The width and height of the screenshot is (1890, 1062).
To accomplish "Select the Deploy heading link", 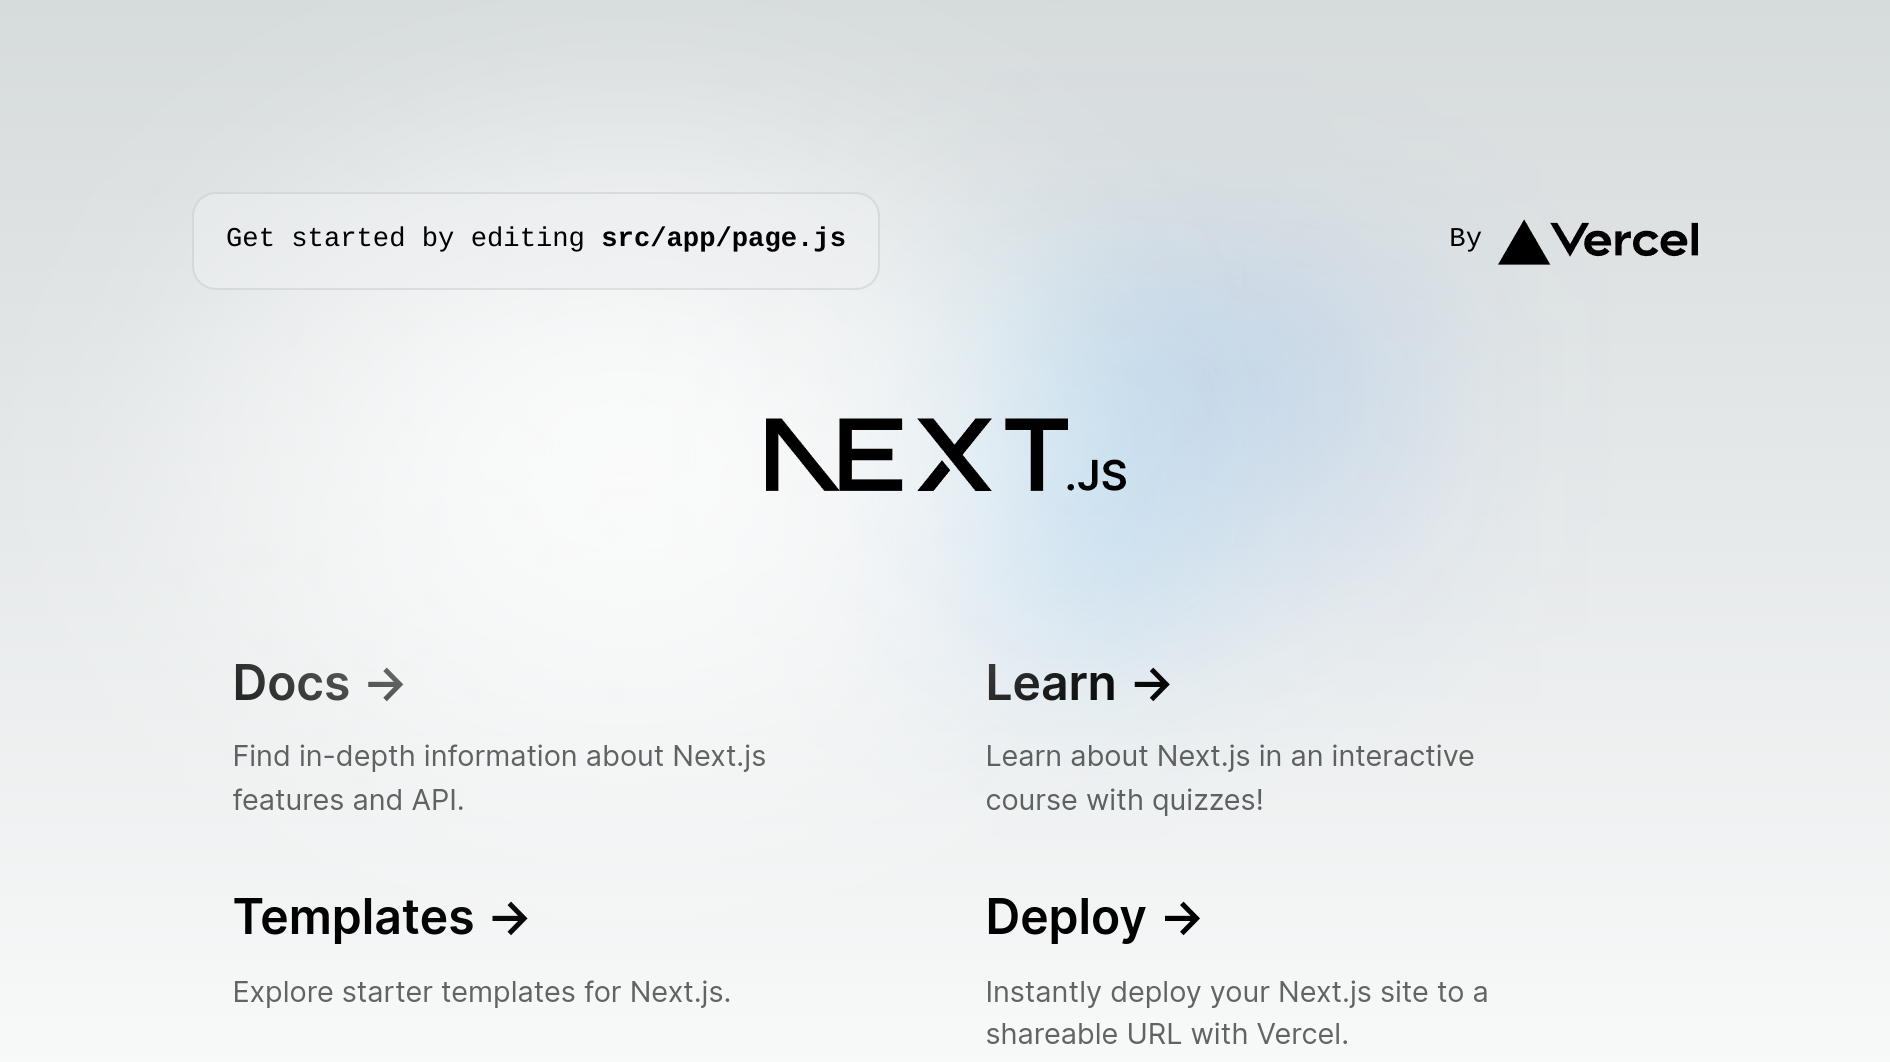I will [1065, 917].
